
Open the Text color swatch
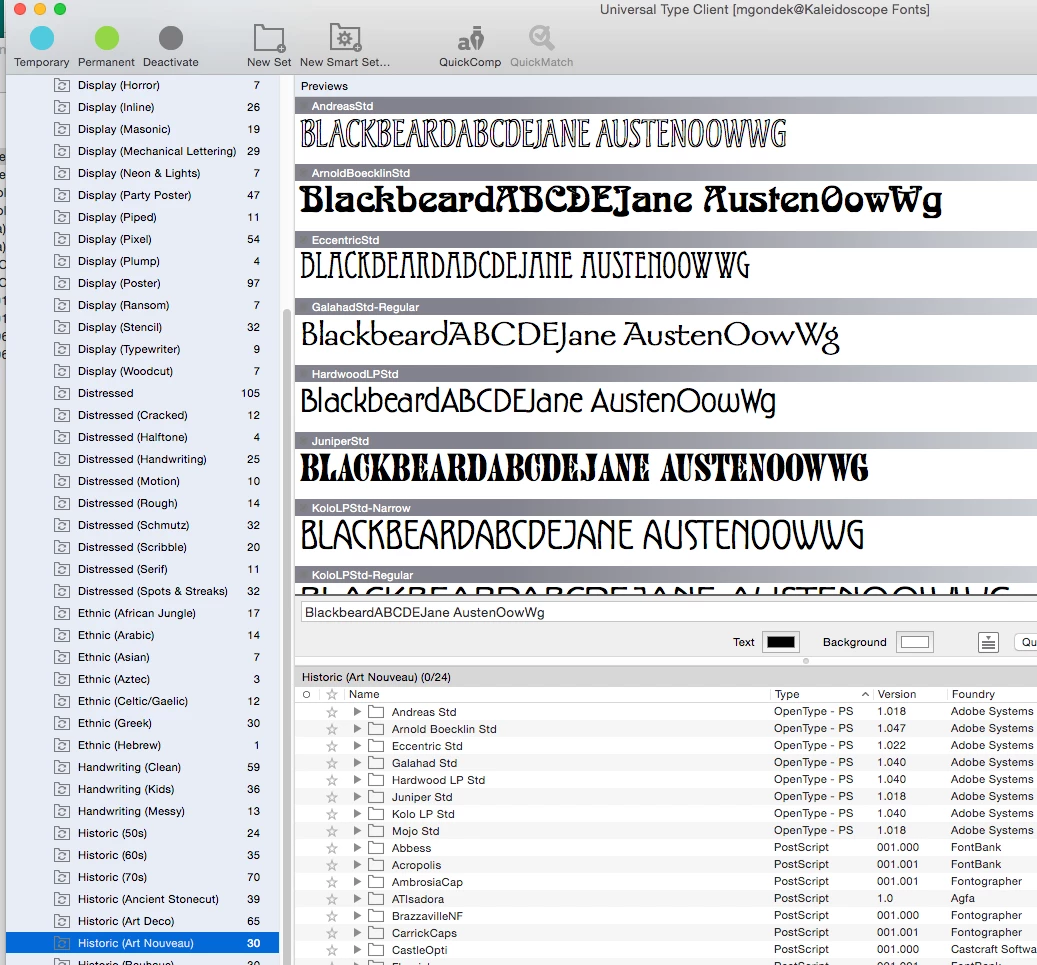[780, 642]
